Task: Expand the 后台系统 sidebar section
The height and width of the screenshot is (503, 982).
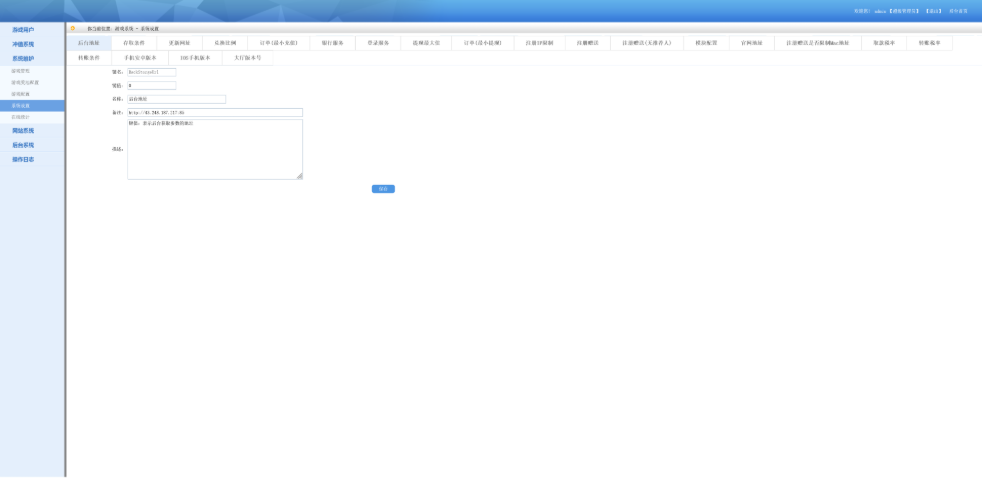Action: pos(23,145)
